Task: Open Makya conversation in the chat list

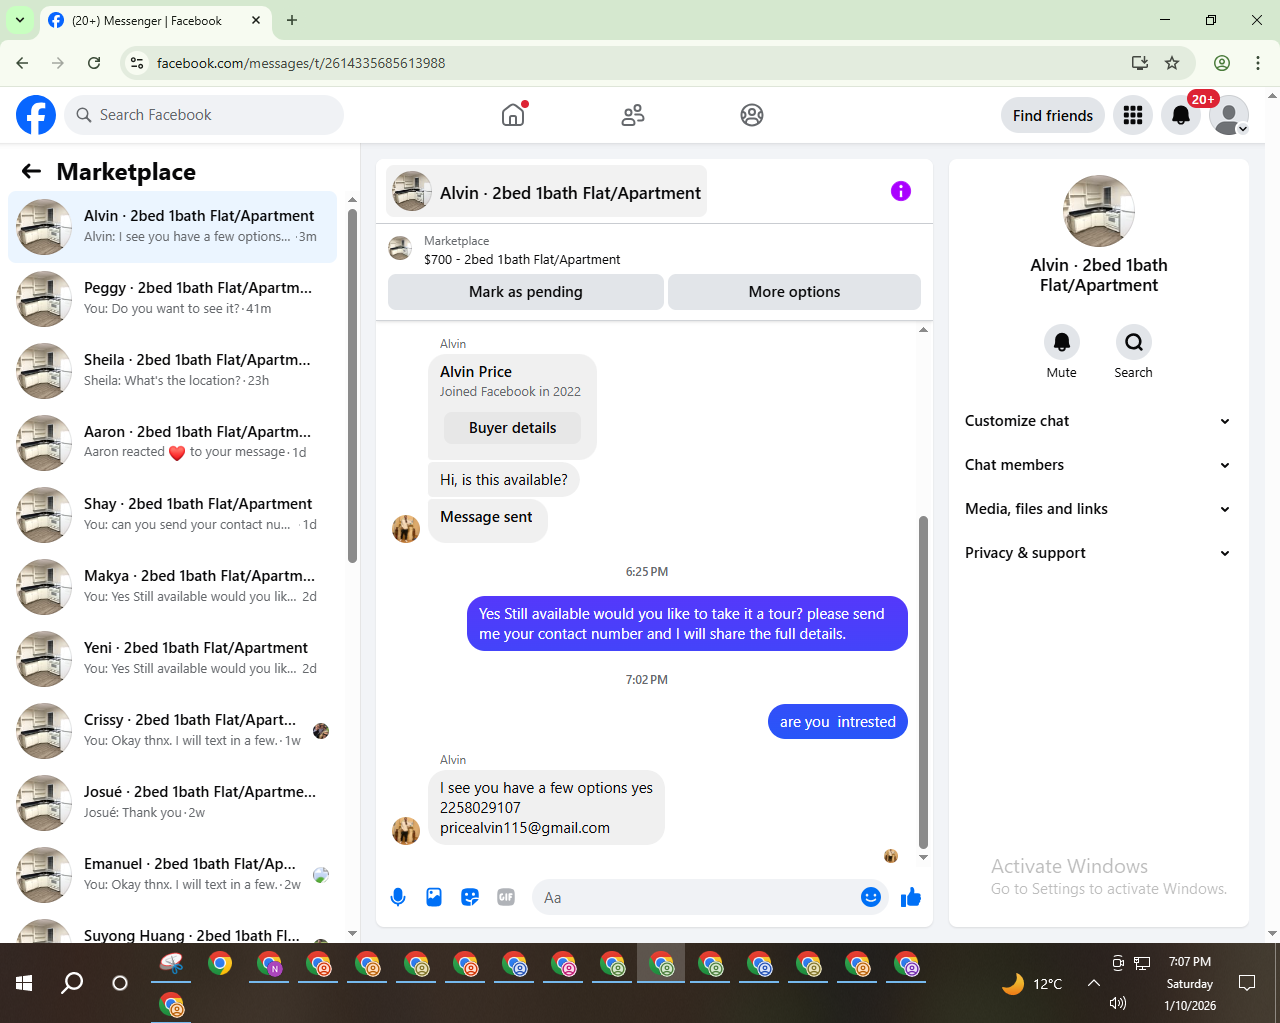Action: pyautogui.click(x=172, y=587)
